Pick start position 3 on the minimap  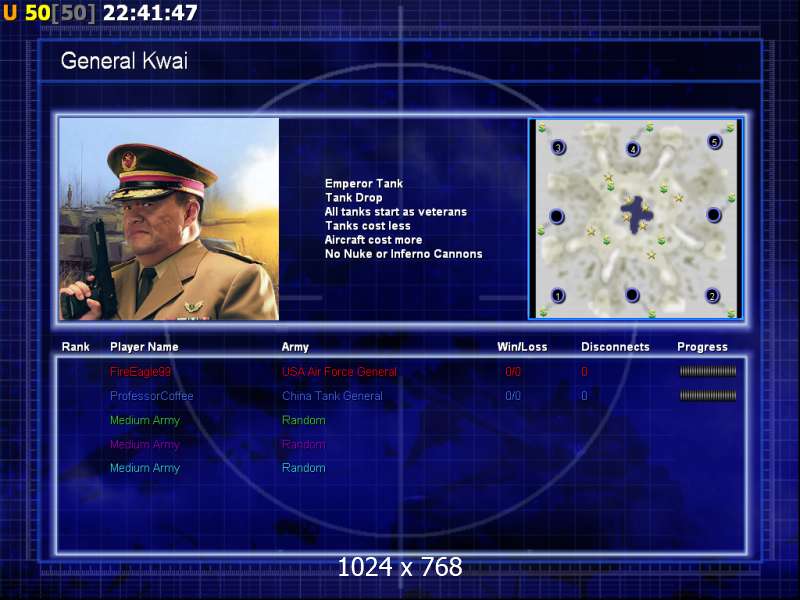(558, 147)
